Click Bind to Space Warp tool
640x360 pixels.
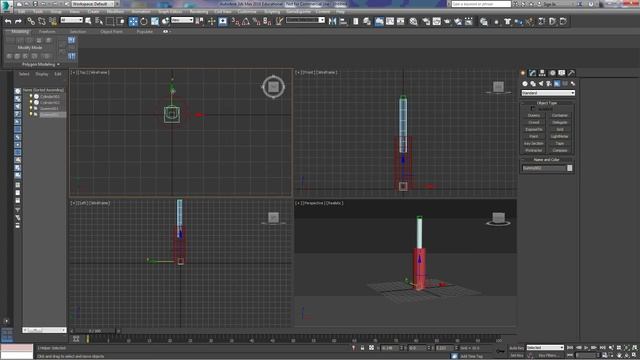tap(53, 21)
